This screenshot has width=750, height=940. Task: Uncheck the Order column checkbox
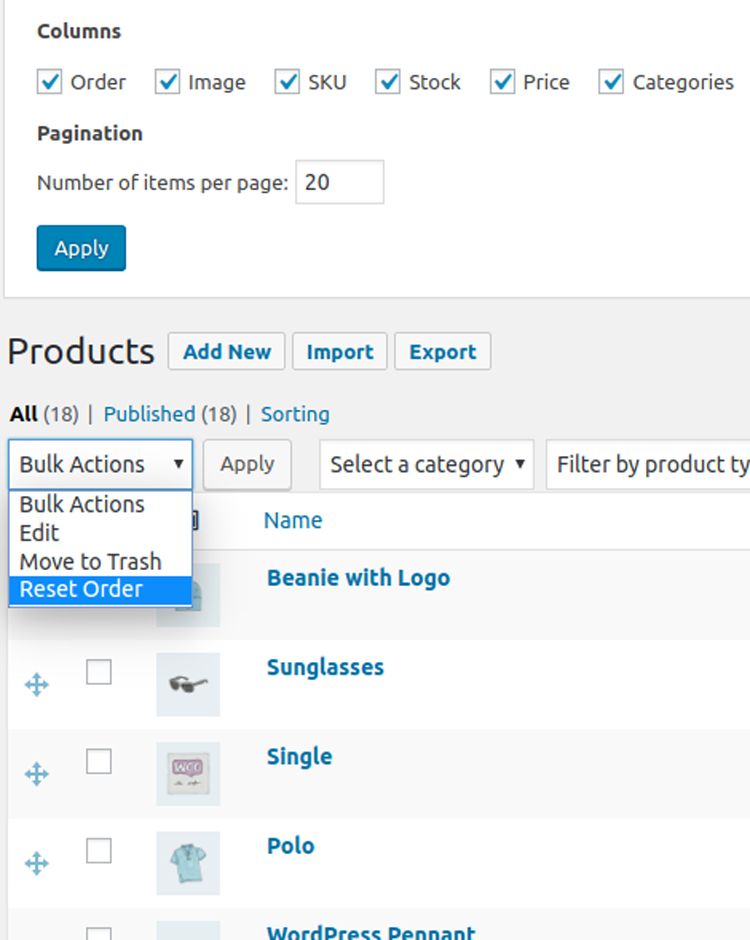49,82
